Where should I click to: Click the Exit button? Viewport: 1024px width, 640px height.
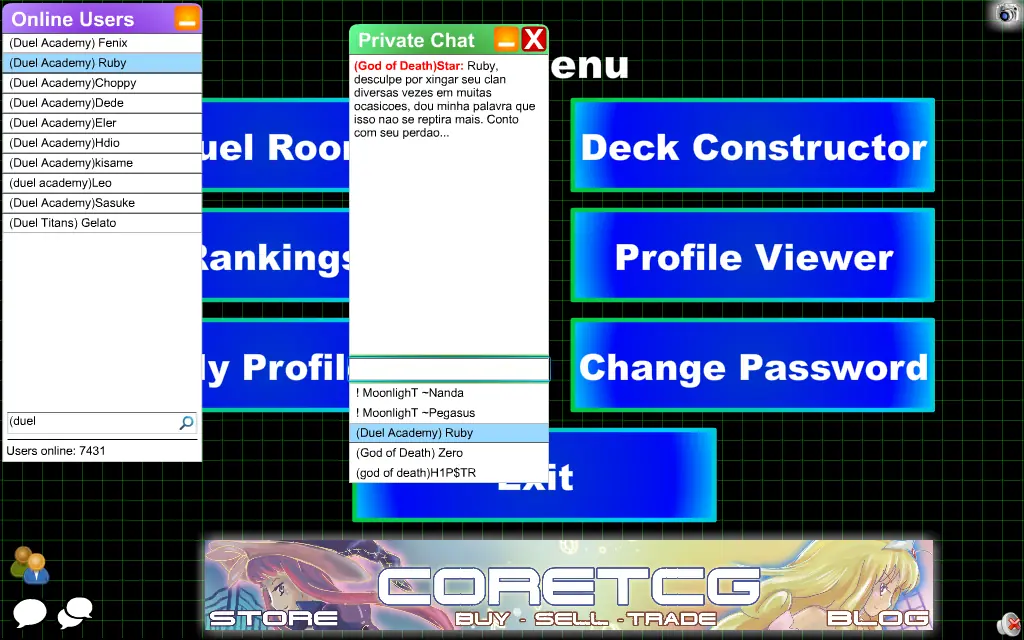[x=534, y=475]
